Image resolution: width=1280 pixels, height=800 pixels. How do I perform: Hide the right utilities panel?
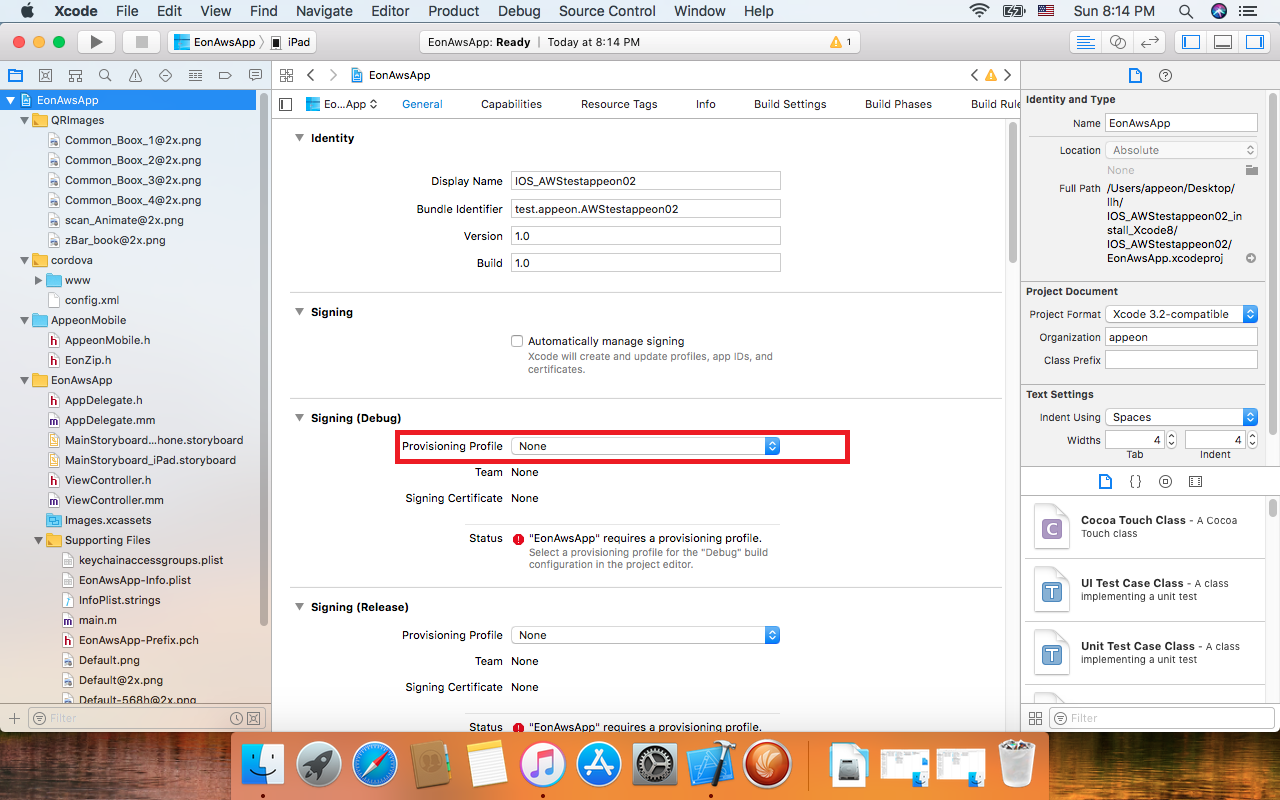(1254, 42)
